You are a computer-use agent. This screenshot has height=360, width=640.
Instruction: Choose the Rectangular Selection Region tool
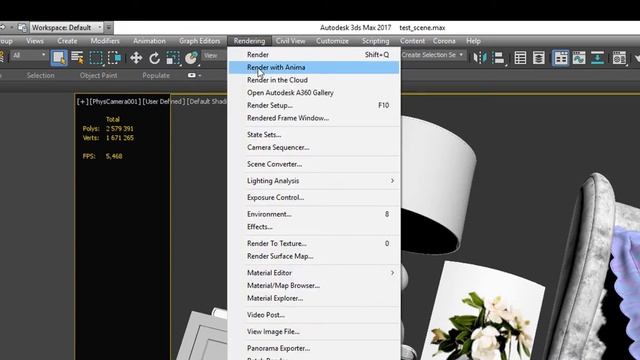pos(96,58)
